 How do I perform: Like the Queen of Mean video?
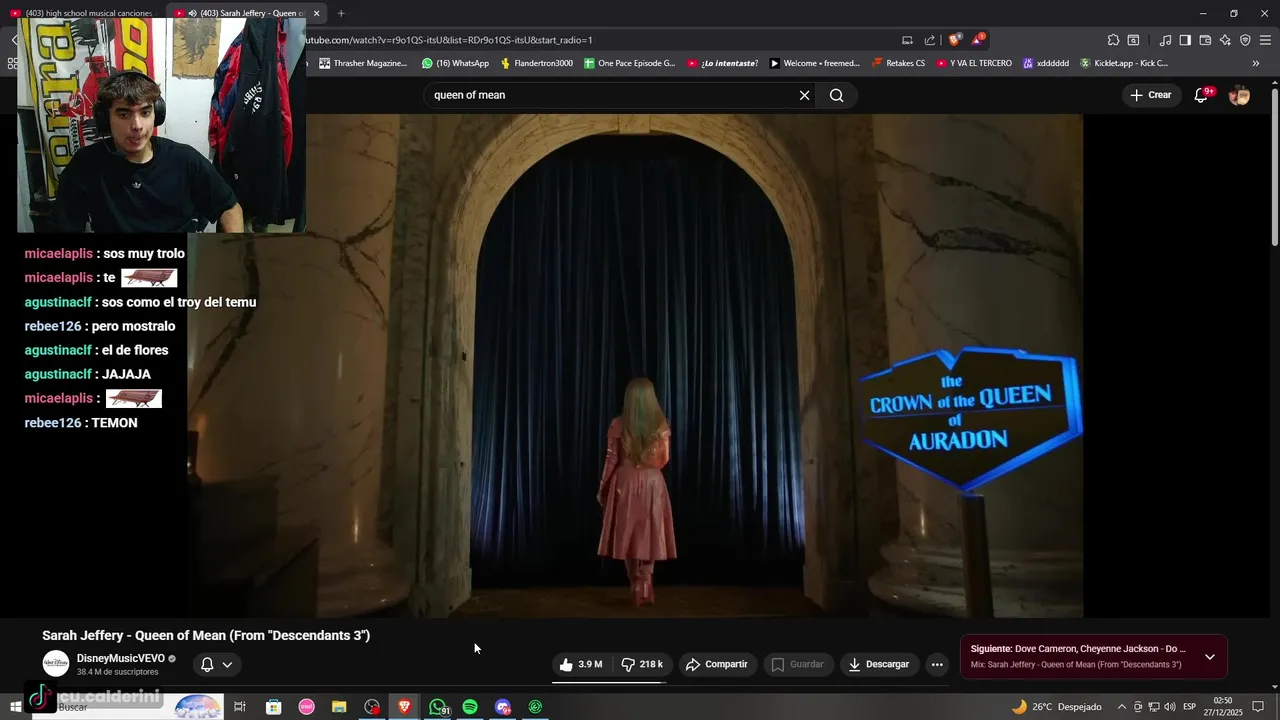(x=581, y=664)
